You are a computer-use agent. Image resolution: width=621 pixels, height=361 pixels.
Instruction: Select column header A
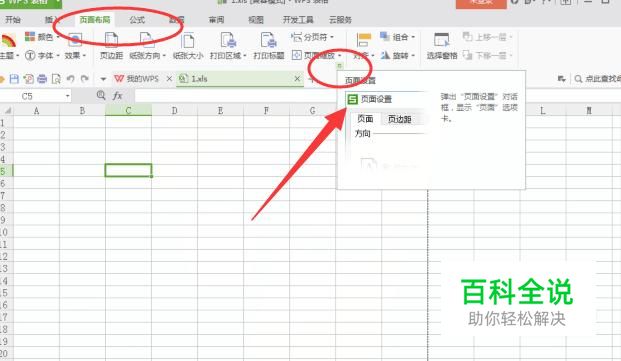(36, 110)
